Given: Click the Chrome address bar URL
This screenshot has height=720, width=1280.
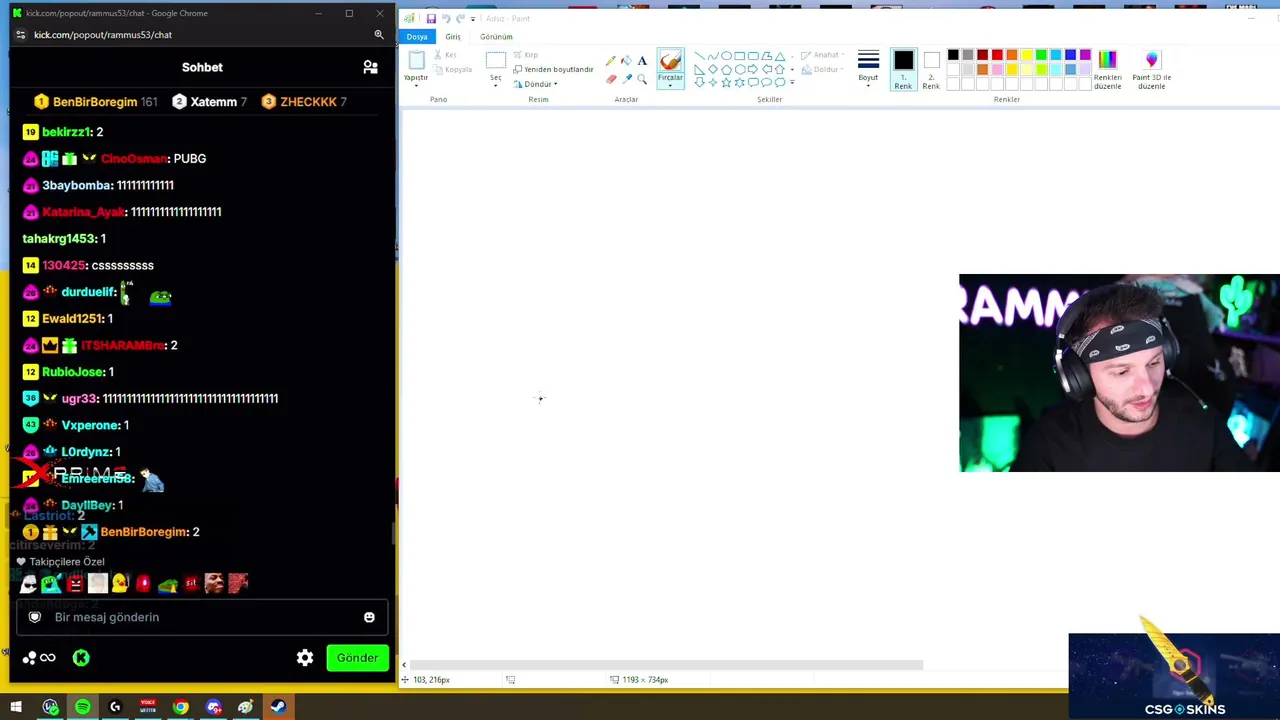Looking at the screenshot, I should tap(103, 35).
